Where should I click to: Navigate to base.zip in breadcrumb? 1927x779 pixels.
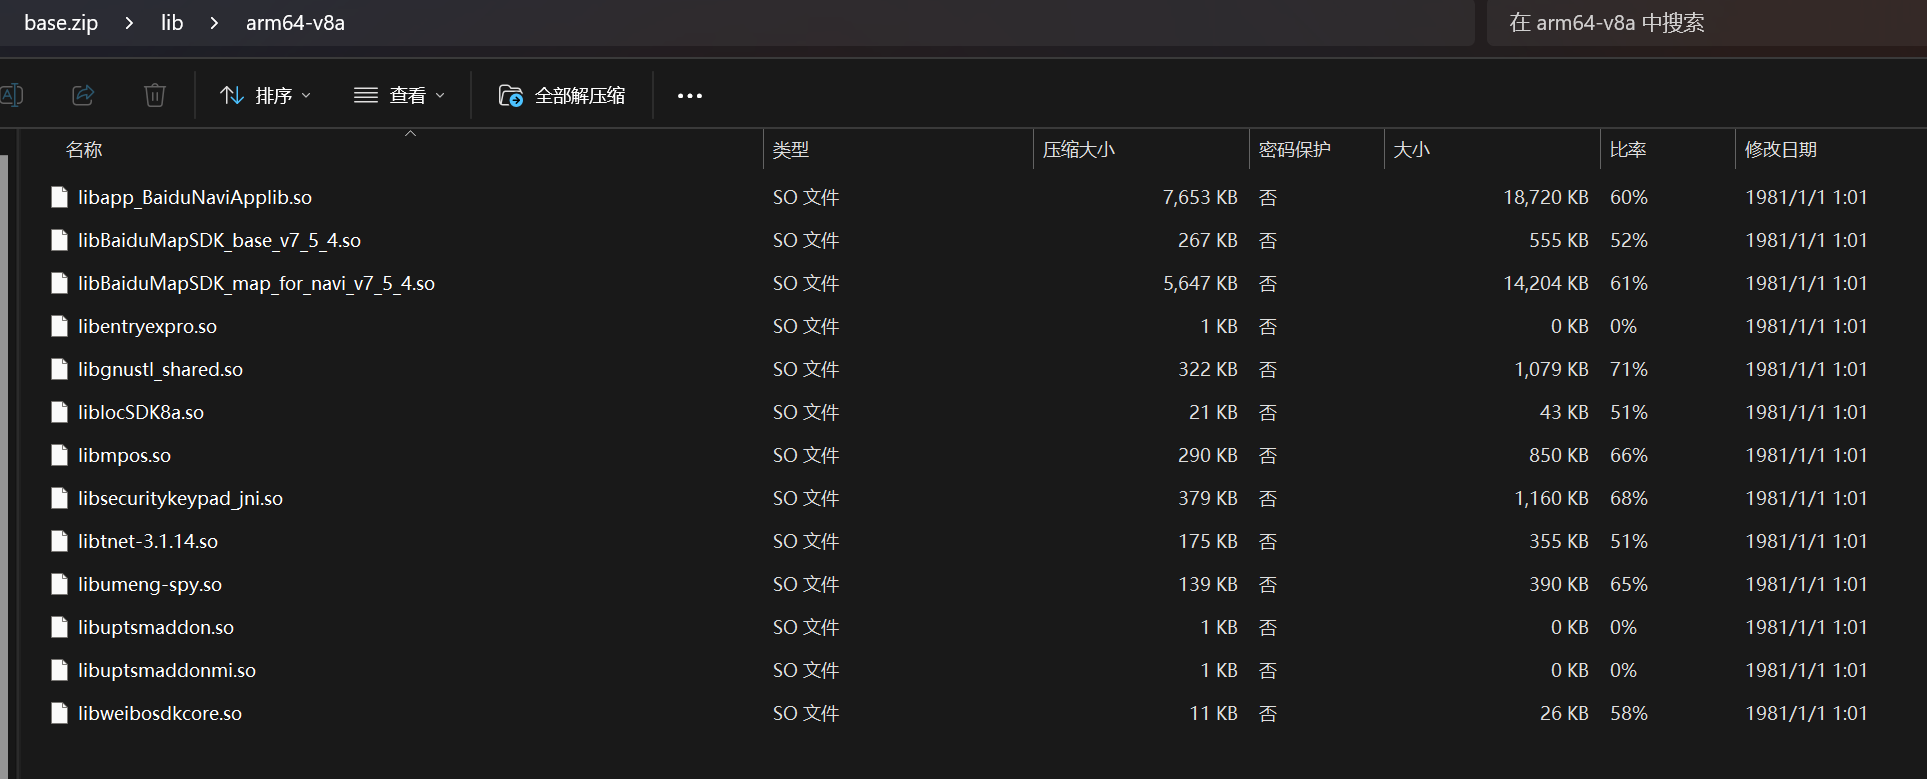coord(61,23)
